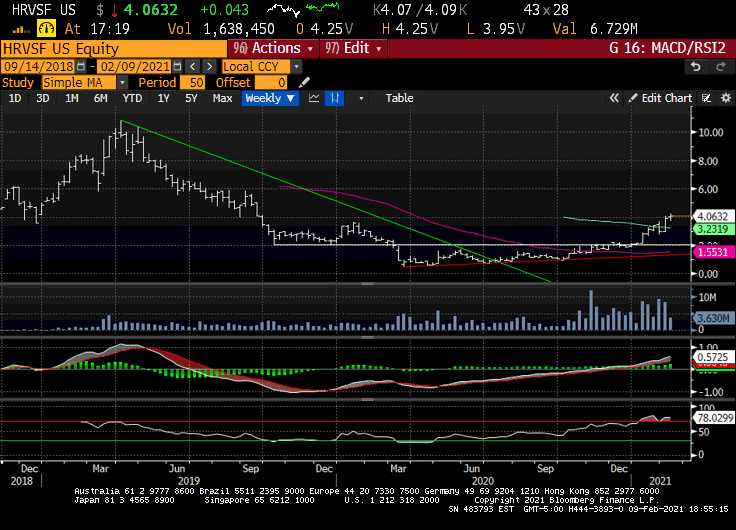This screenshot has height=530, width=736.
Task: Click the redo arrow icon
Action: click(721, 67)
